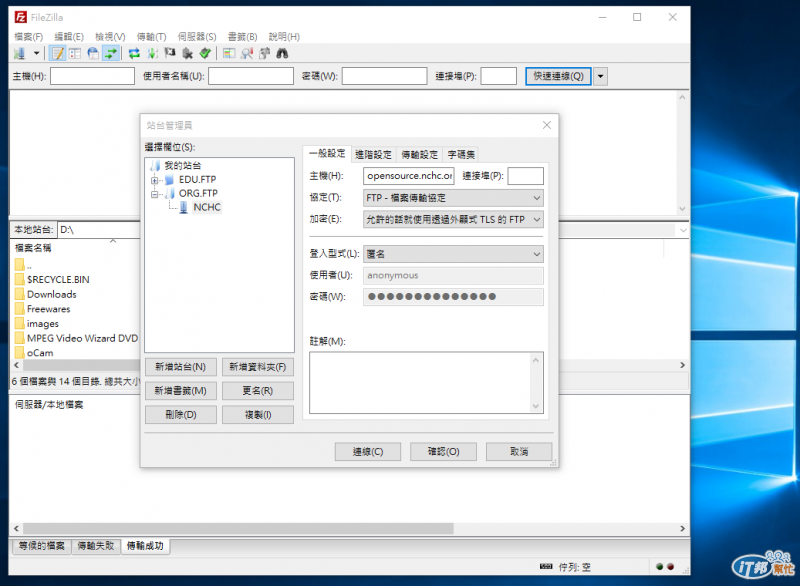Viewport: 800px width, 586px height.
Task: Switch to the 等候的檔案 queue tab
Action: click(x=42, y=546)
